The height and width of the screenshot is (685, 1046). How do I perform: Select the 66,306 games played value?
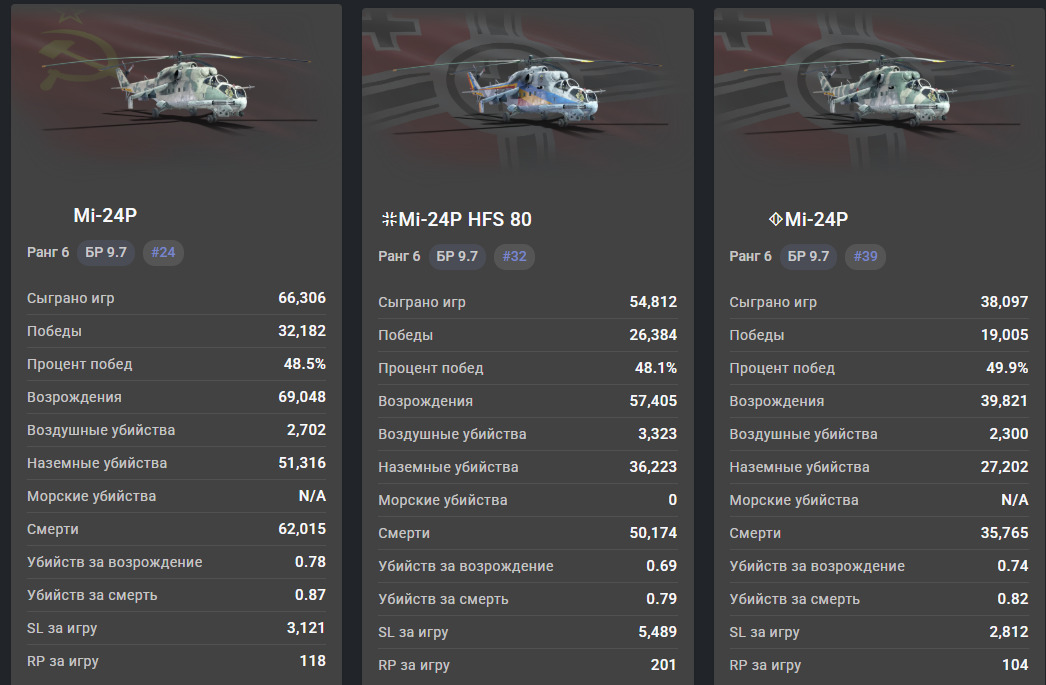(302, 298)
